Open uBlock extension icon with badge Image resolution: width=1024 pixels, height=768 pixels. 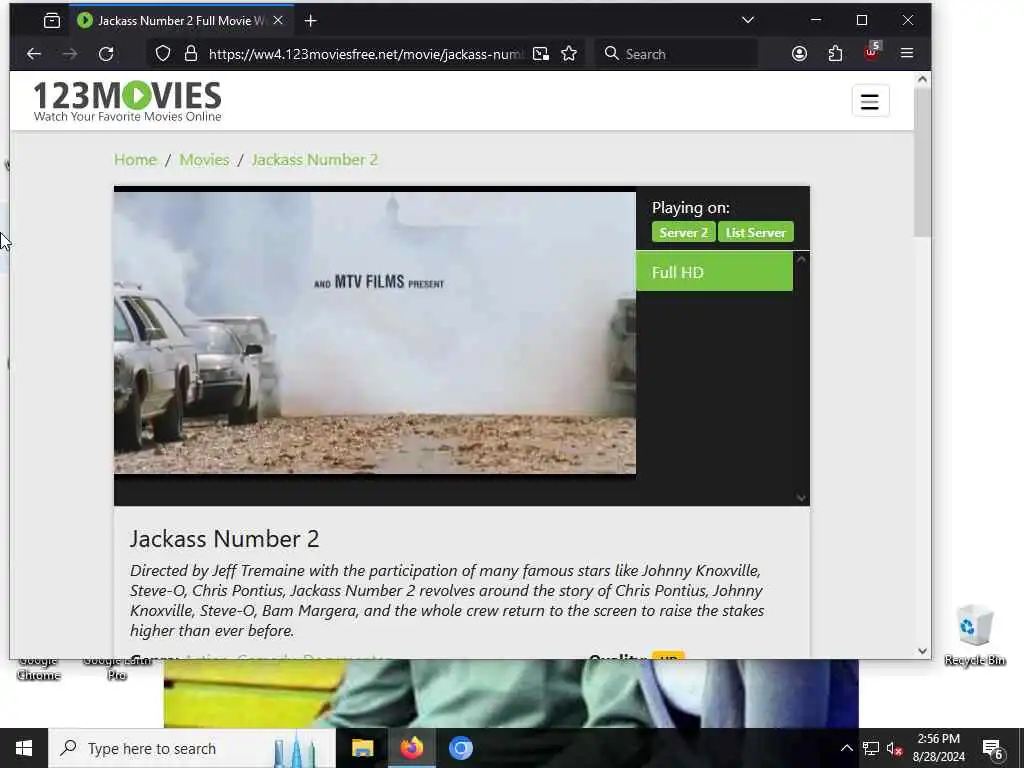pos(871,52)
